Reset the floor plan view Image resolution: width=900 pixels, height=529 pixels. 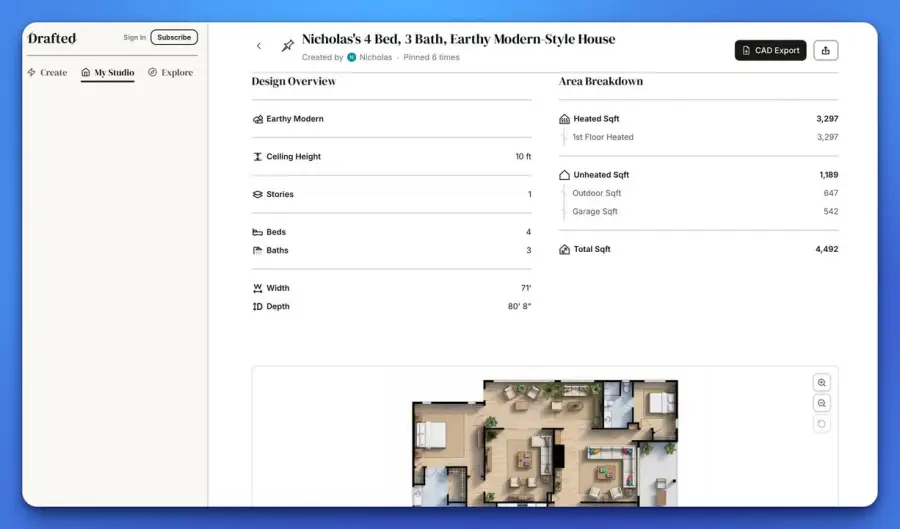pos(821,424)
